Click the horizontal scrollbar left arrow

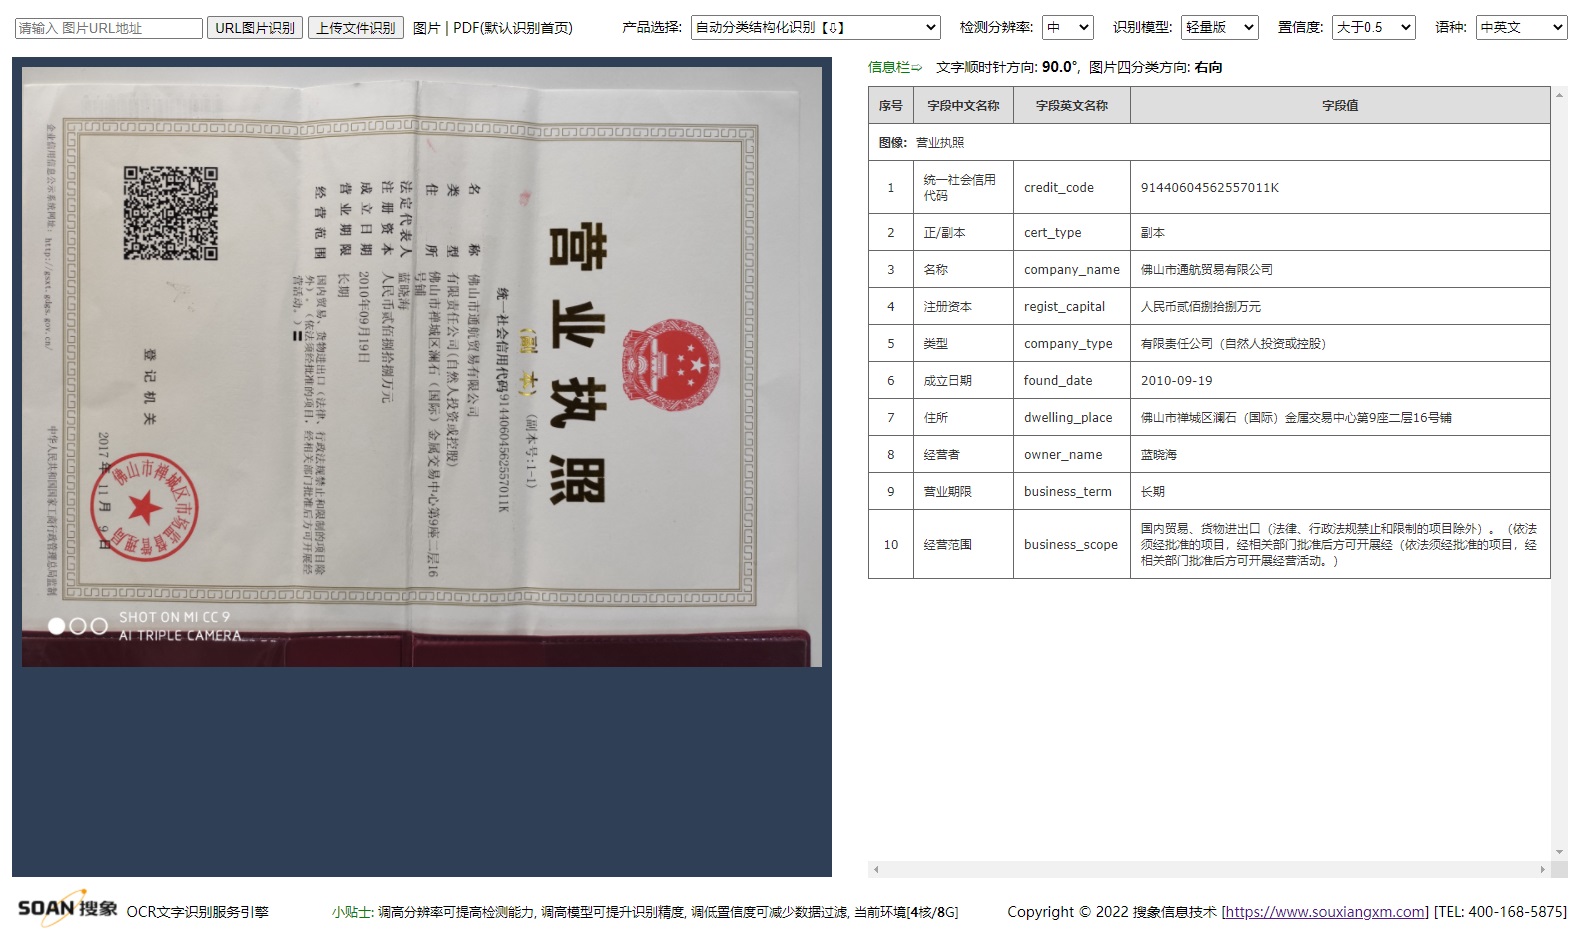click(x=876, y=870)
